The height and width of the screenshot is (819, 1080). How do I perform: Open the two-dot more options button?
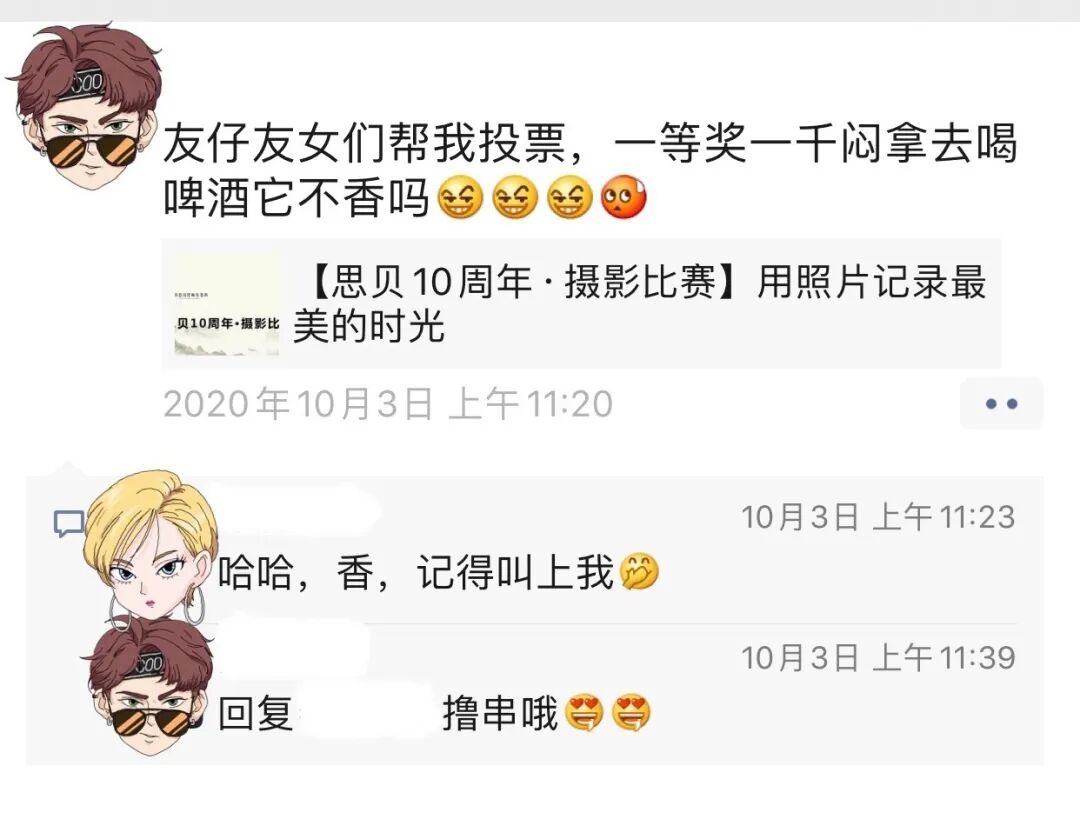1001,404
